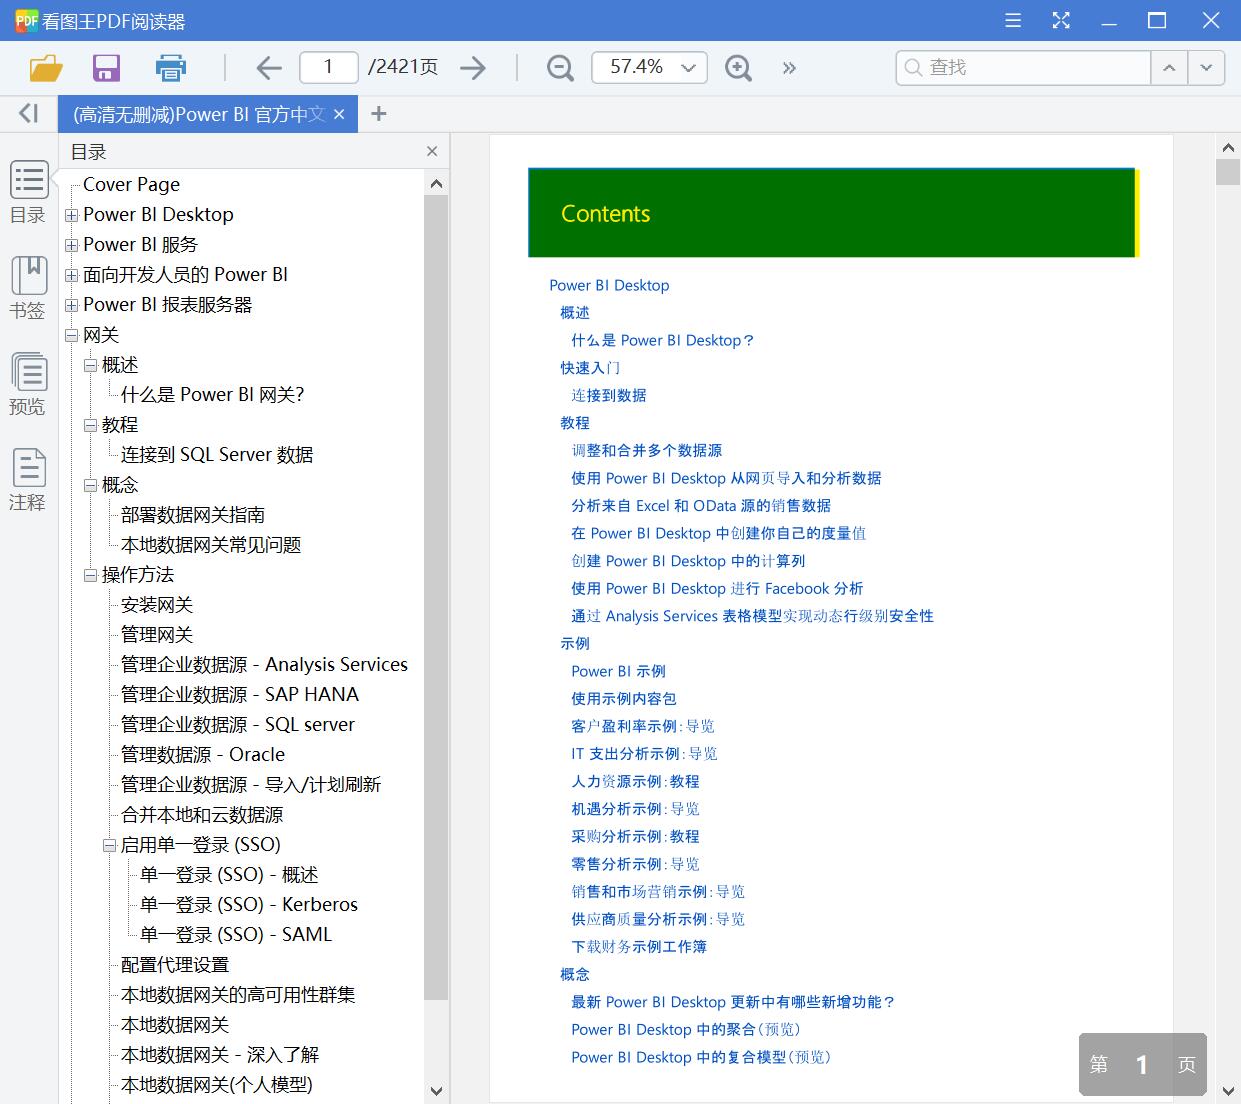Follow 下载财务示例工作簿 link

pos(639,946)
